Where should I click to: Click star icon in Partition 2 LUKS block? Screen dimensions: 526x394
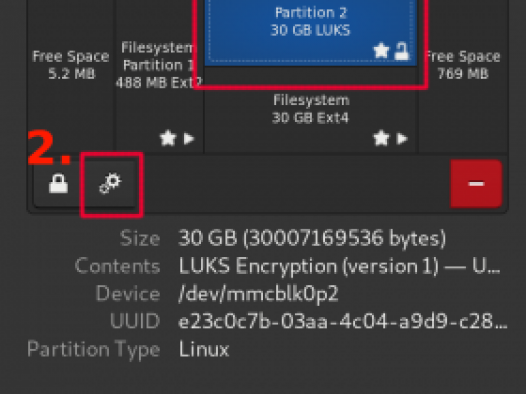pyautogui.click(x=381, y=51)
